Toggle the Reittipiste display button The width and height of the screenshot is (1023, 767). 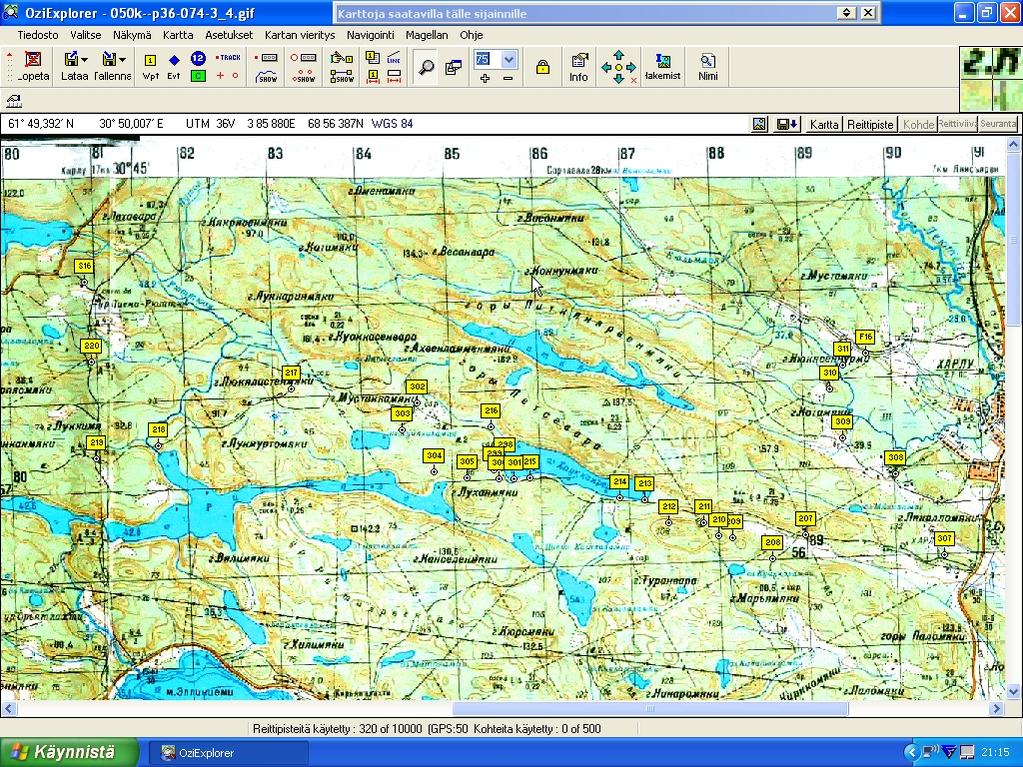(x=870, y=124)
